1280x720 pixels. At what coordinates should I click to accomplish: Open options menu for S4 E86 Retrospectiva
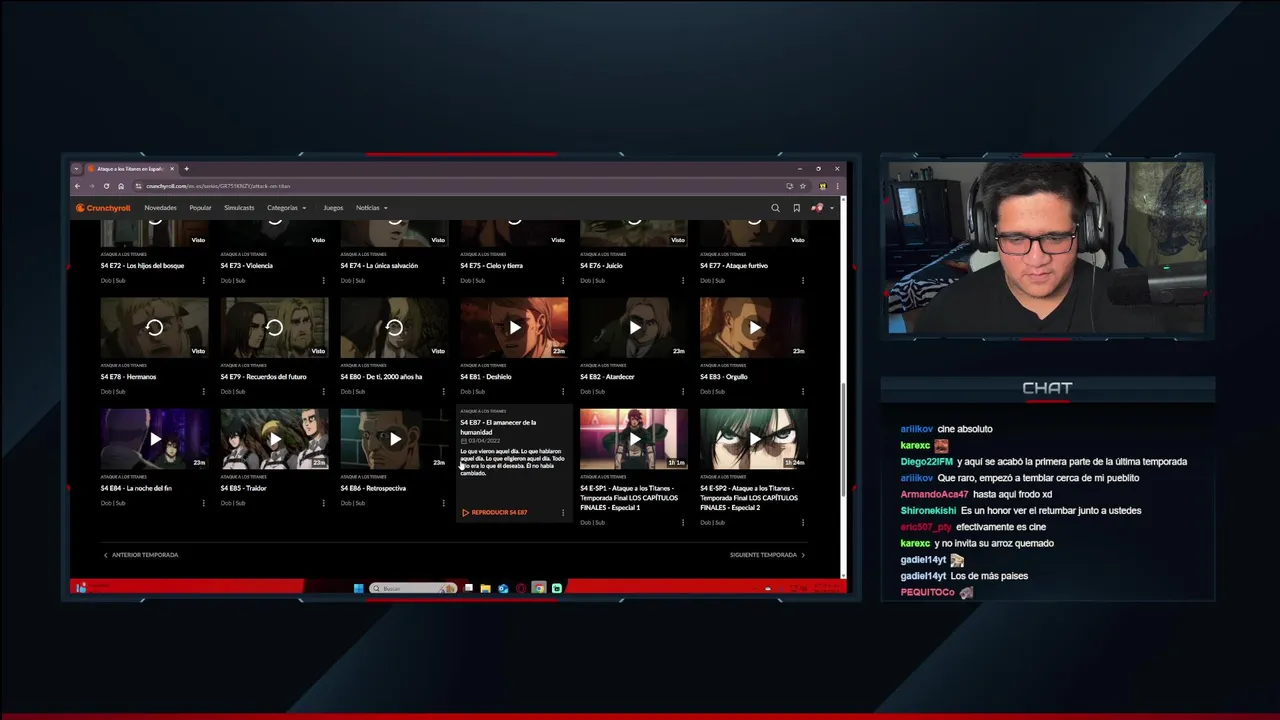443,503
